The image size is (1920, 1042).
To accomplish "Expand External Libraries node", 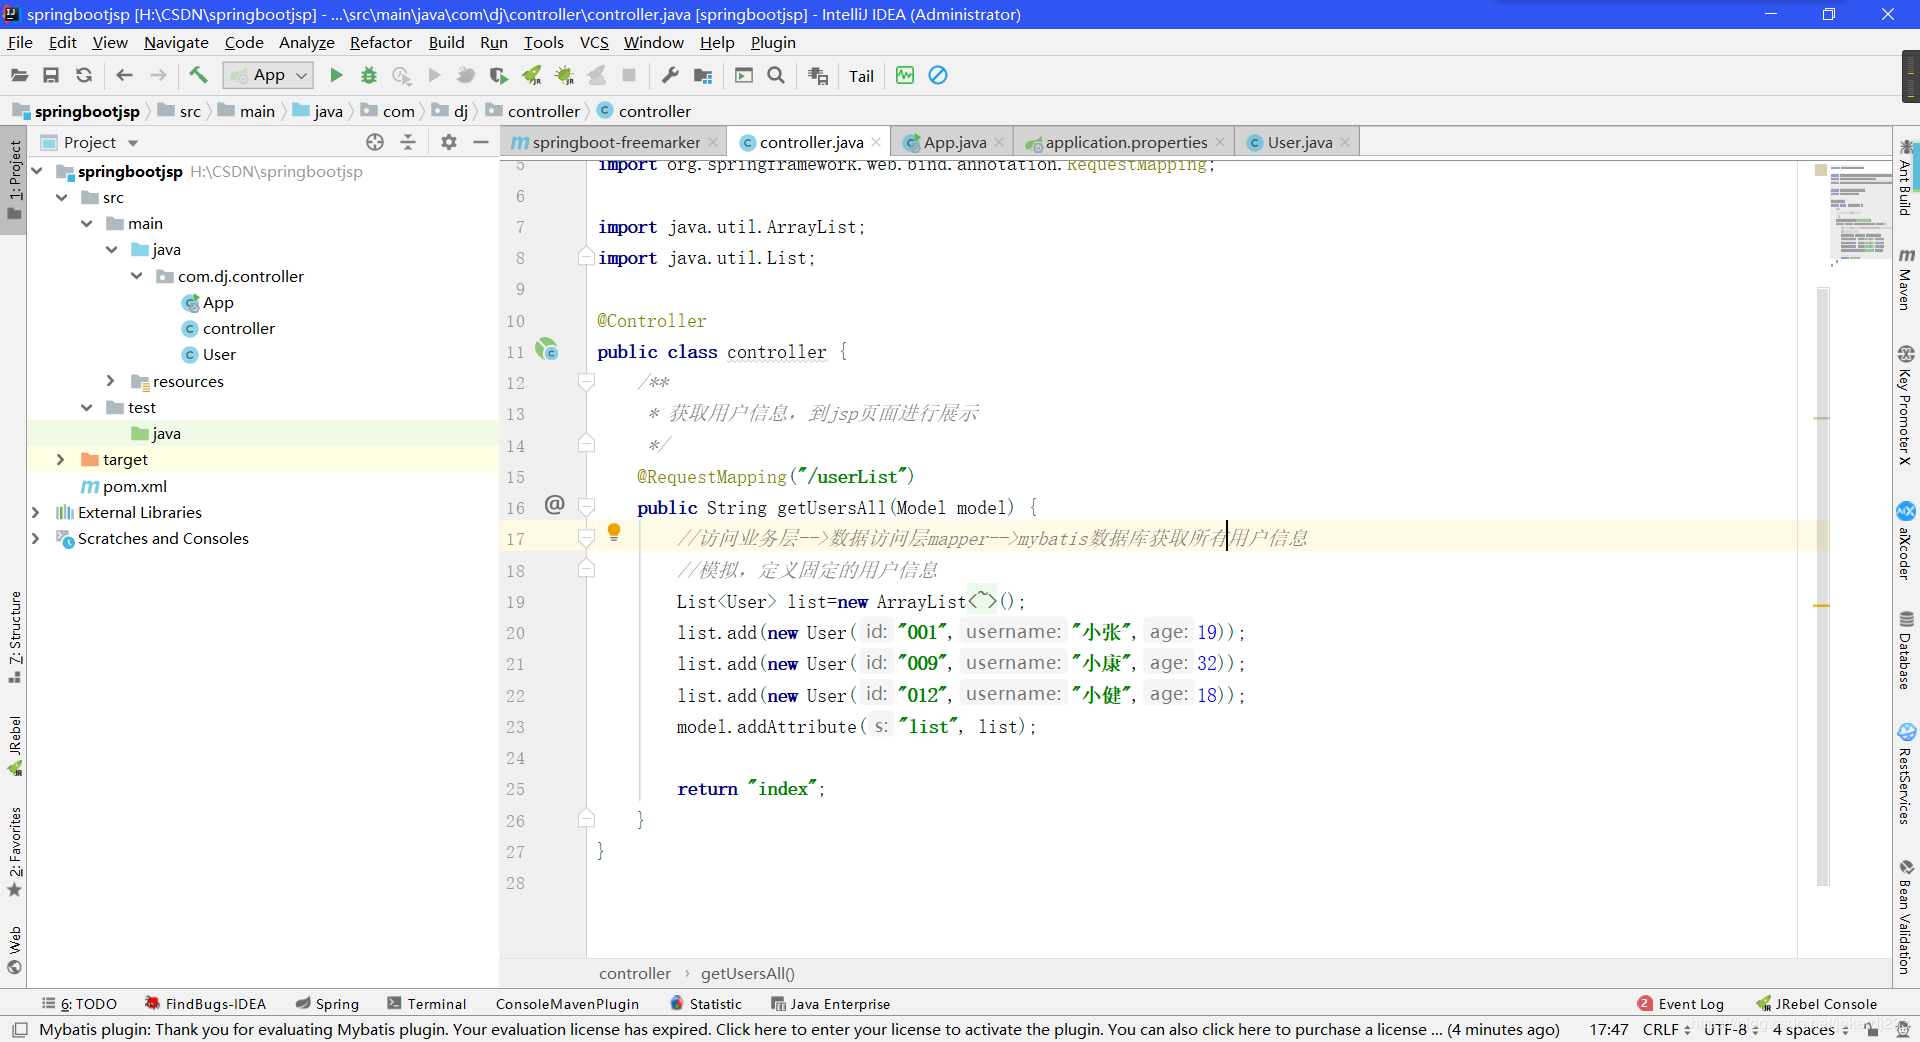I will tap(36, 512).
